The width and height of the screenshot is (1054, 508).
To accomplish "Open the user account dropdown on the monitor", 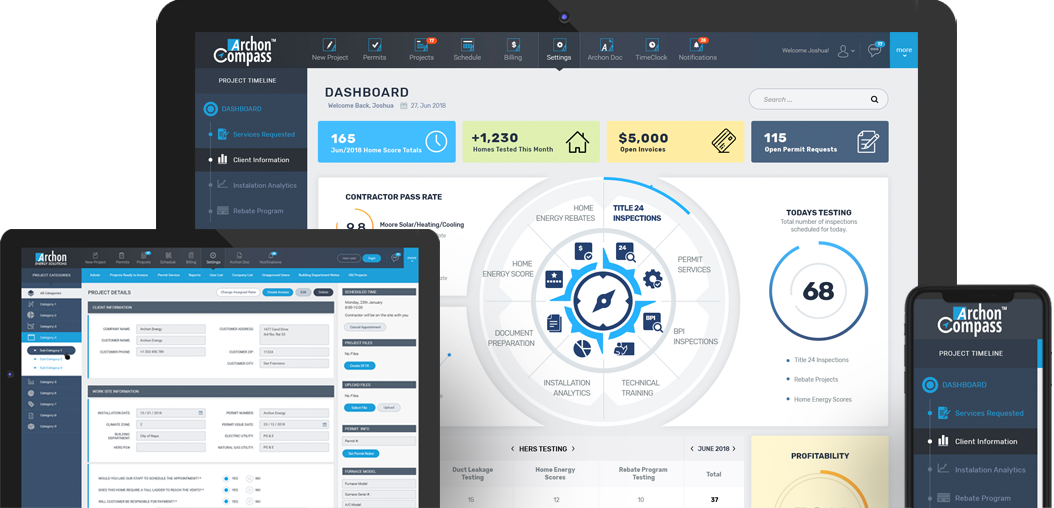I will pos(846,50).
